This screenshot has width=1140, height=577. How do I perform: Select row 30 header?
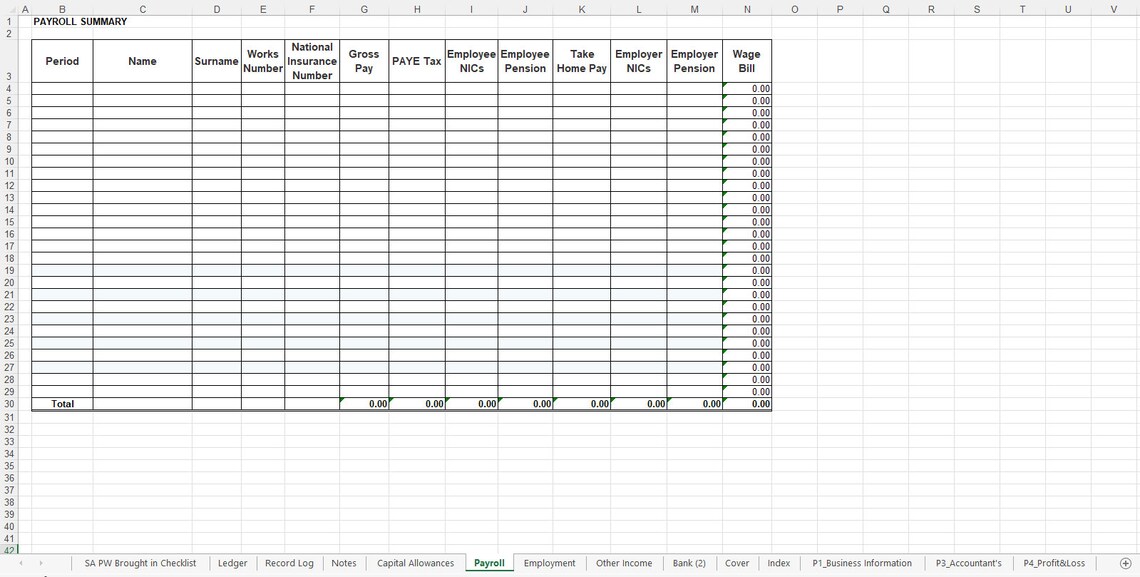tap(9, 403)
